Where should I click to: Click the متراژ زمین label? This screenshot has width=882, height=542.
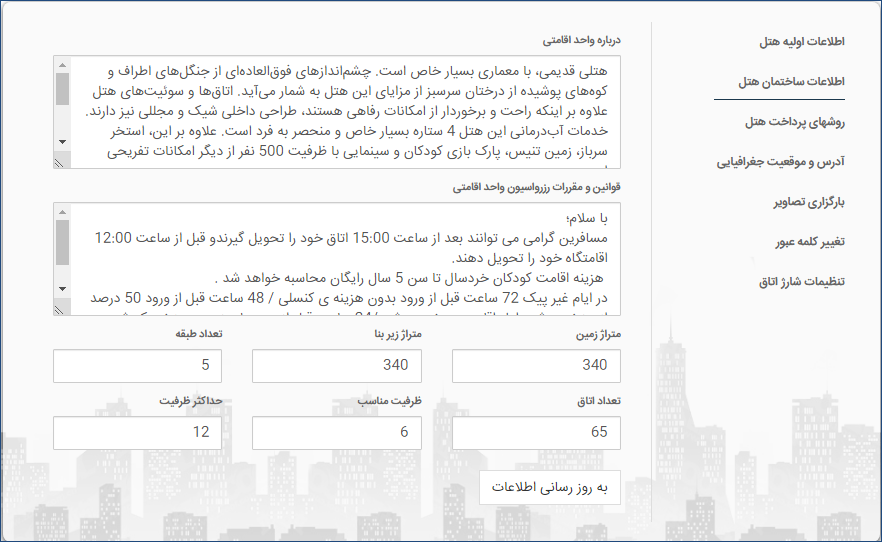(598, 335)
